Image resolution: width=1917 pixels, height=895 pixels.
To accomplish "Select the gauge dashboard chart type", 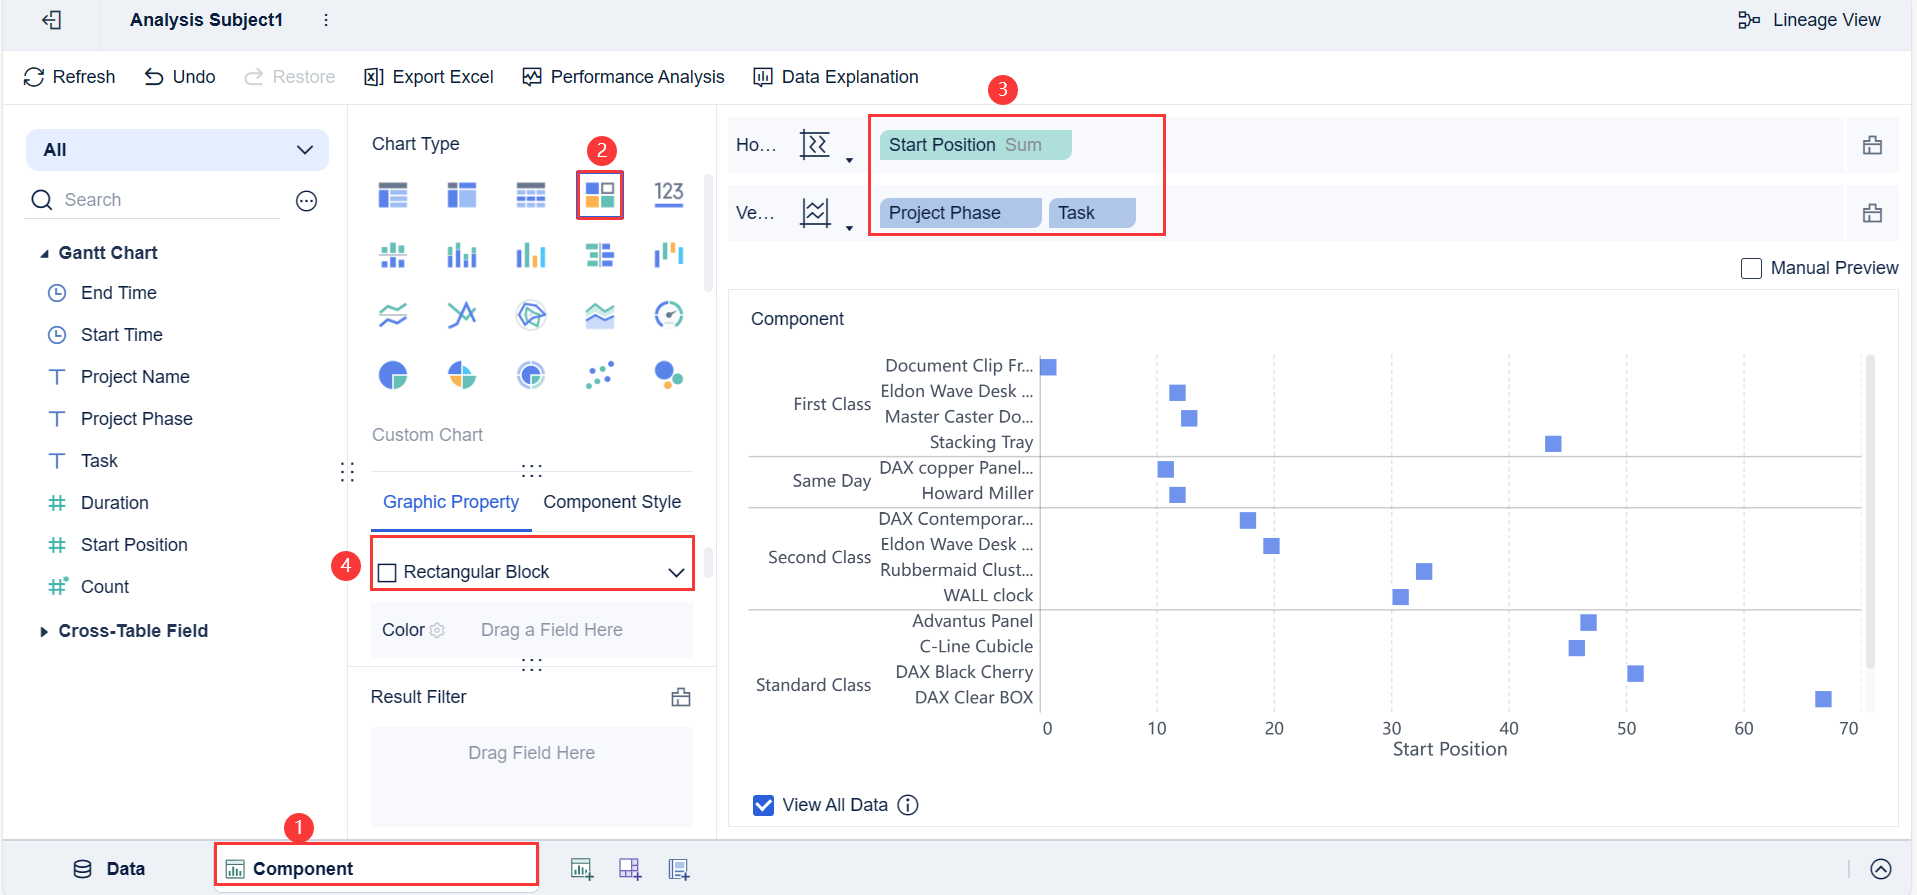I will (x=668, y=315).
